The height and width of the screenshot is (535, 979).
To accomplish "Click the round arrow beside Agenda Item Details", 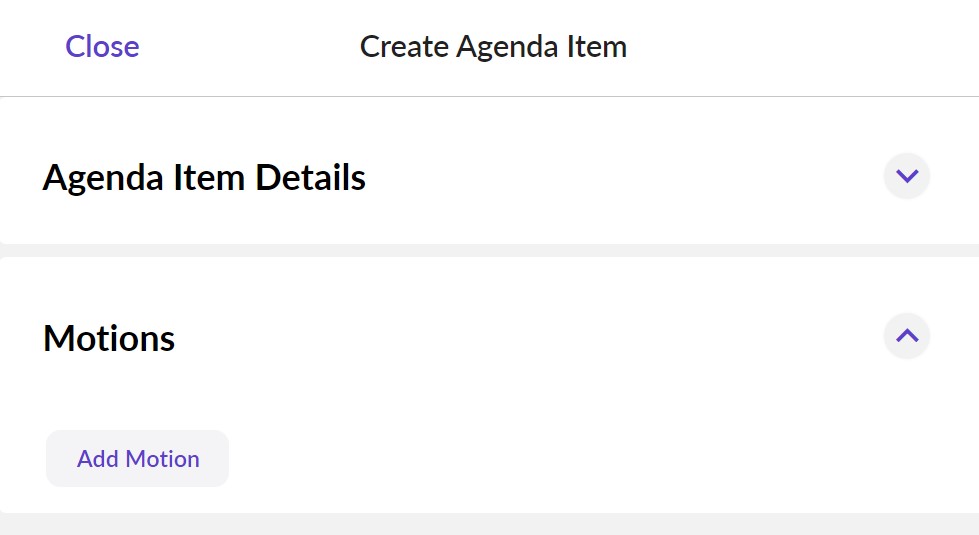I will pyautogui.click(x=907, y=177).
